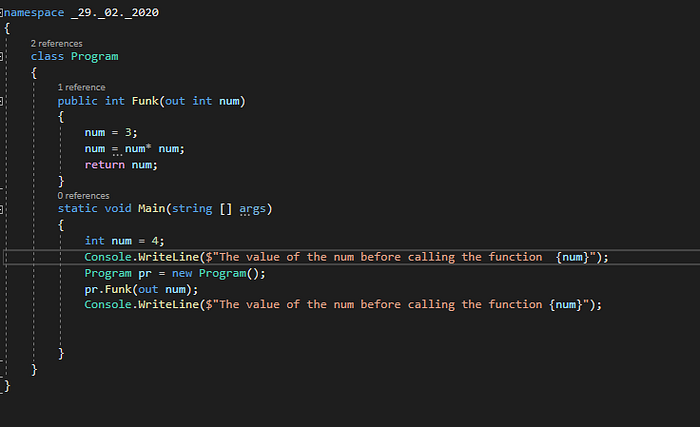The image size is (700, 427).
Task: Open '1 reference' above Funk method
Action: [x=81, y=87]
